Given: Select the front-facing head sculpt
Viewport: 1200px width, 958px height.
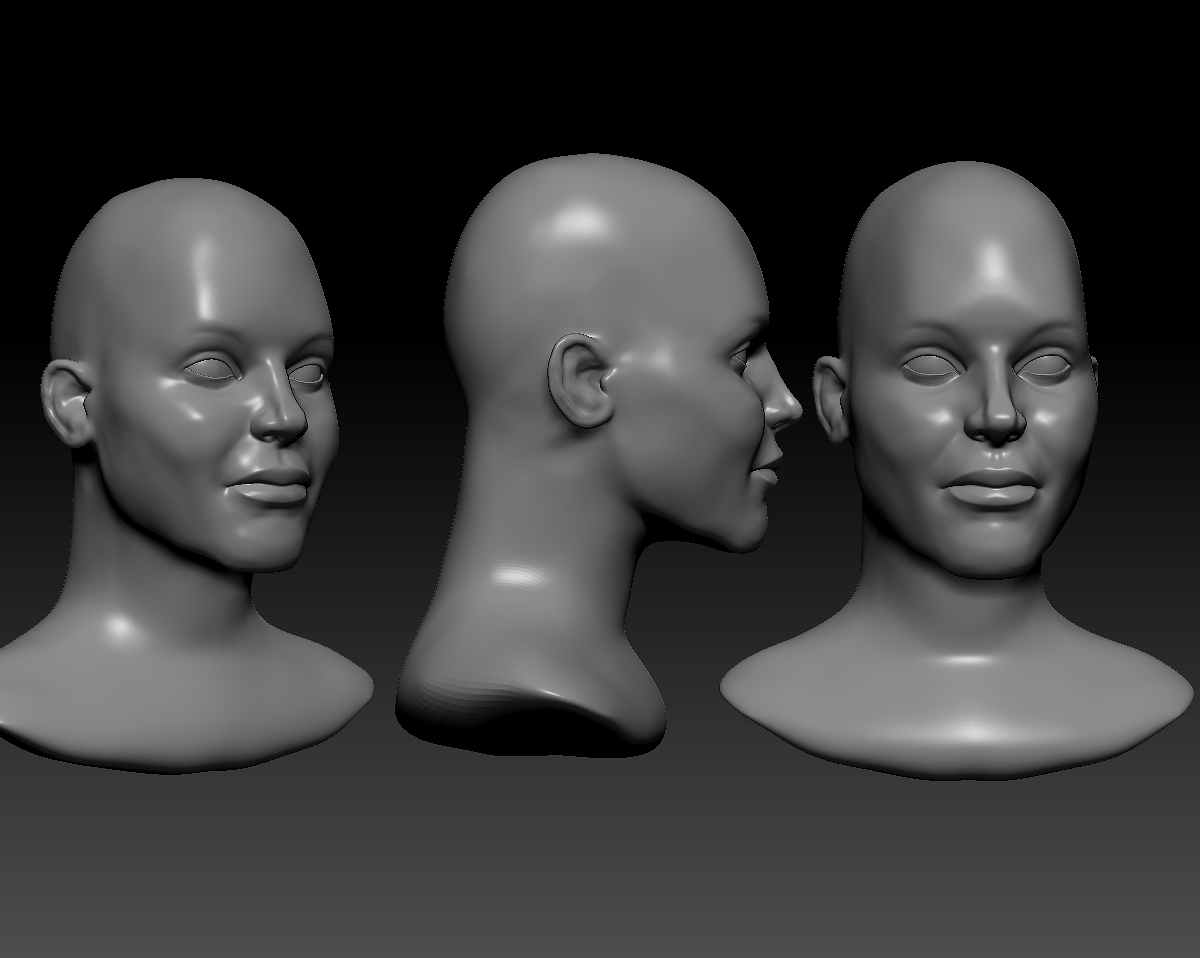Looking at the screenshot, I should [x=957, y=470].
